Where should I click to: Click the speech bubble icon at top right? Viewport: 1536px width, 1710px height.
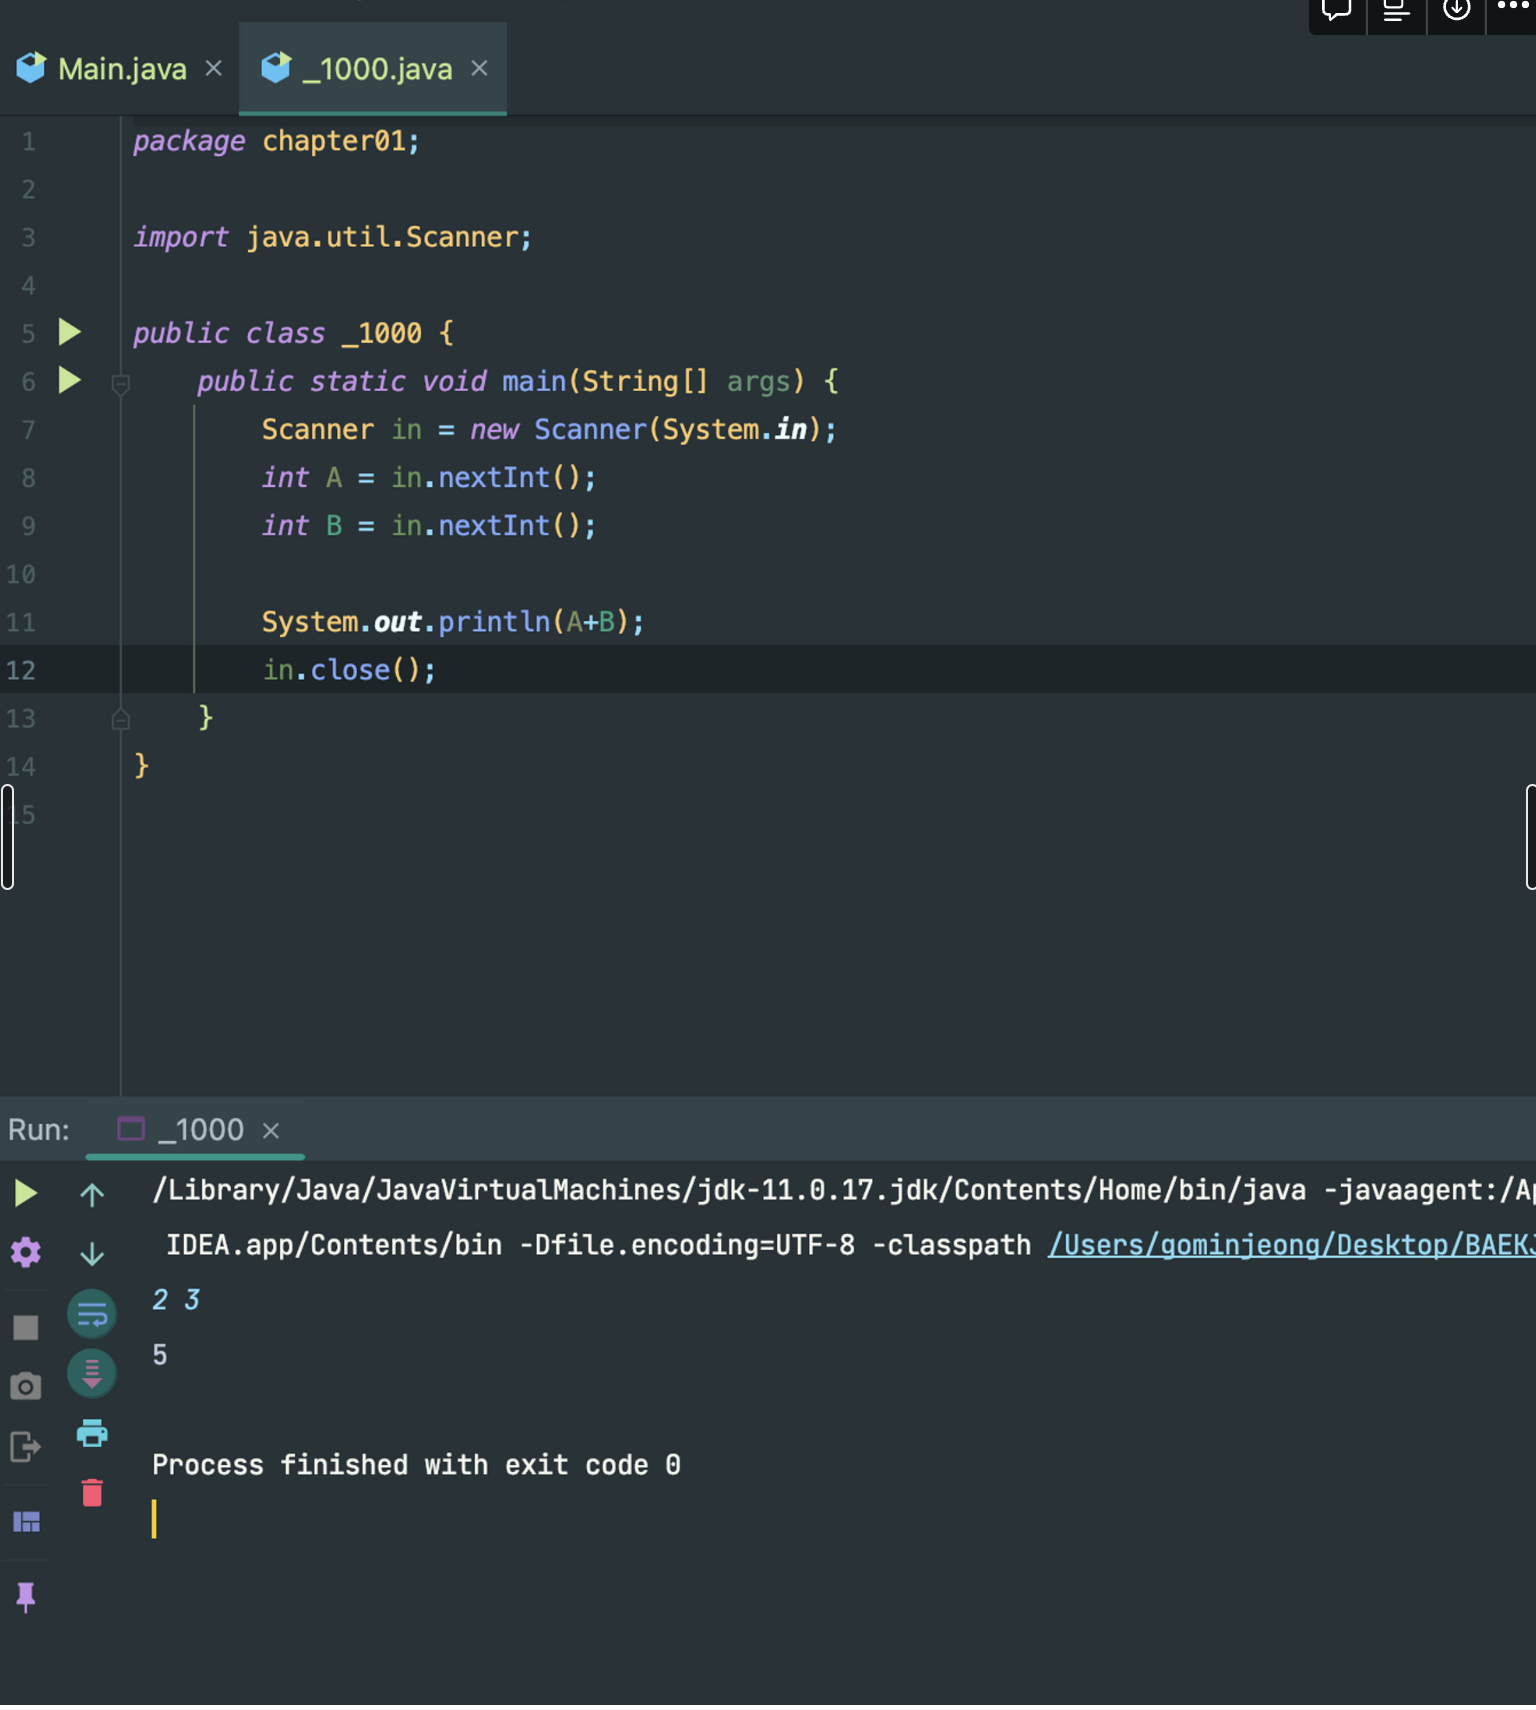(x=1337, y=10)
